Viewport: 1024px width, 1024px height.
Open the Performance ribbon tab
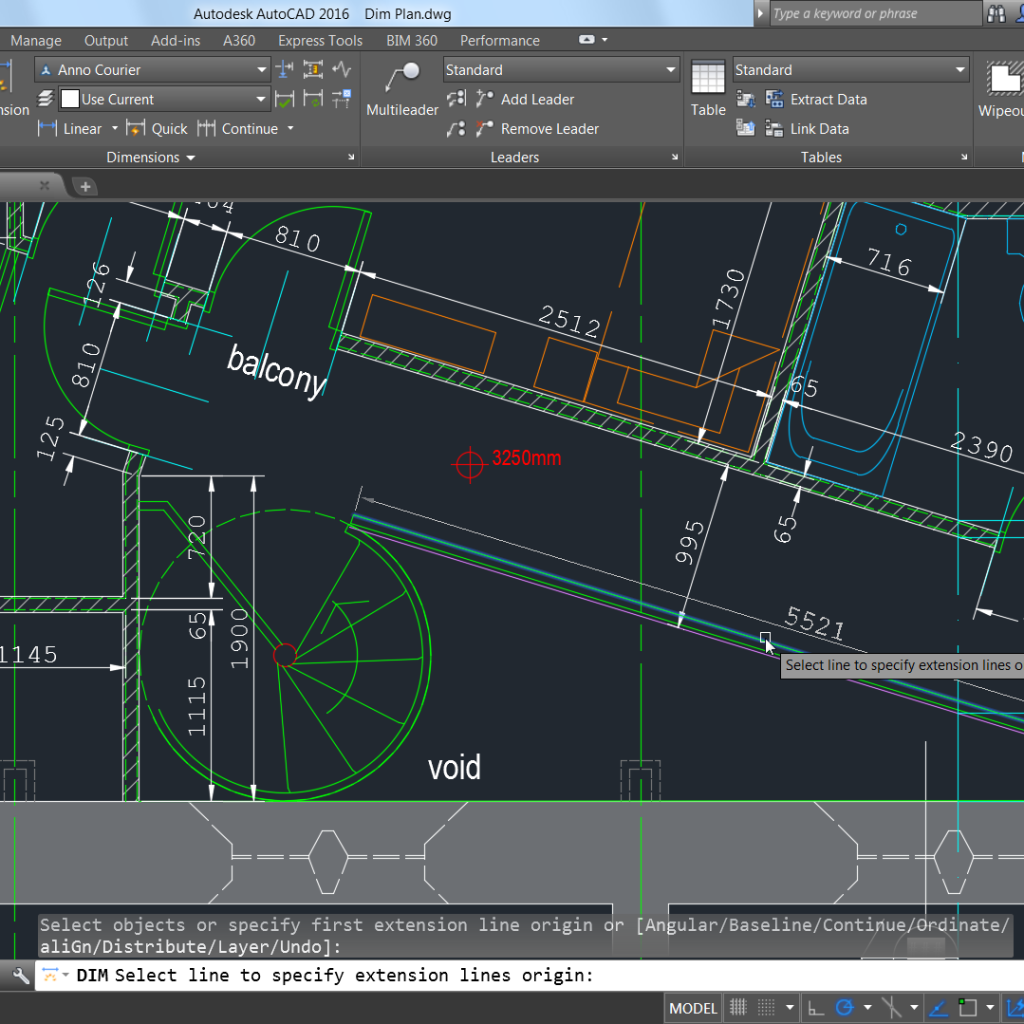(x=500, y=40)
